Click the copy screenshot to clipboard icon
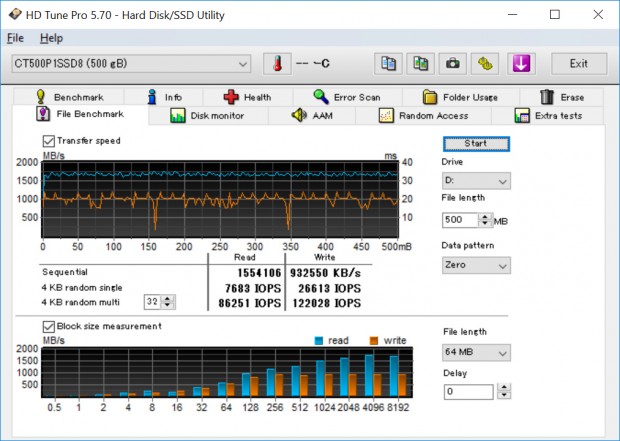Screen dimensions: 620x441 pos(421,64)
